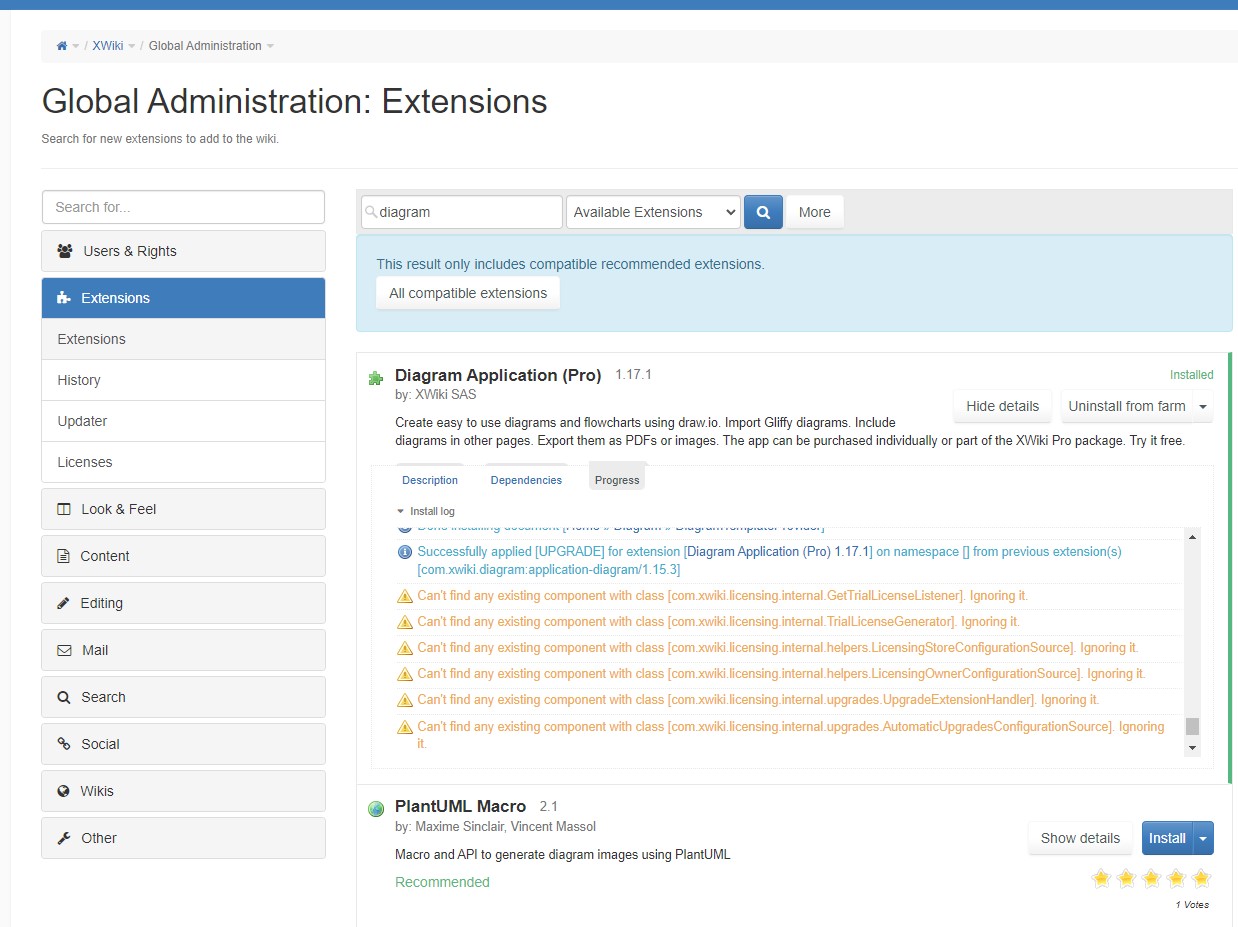This screenshot has height=927, width=1238.
Task: Click the install log scrollbar down arrow
Action: click(1192, 747)
